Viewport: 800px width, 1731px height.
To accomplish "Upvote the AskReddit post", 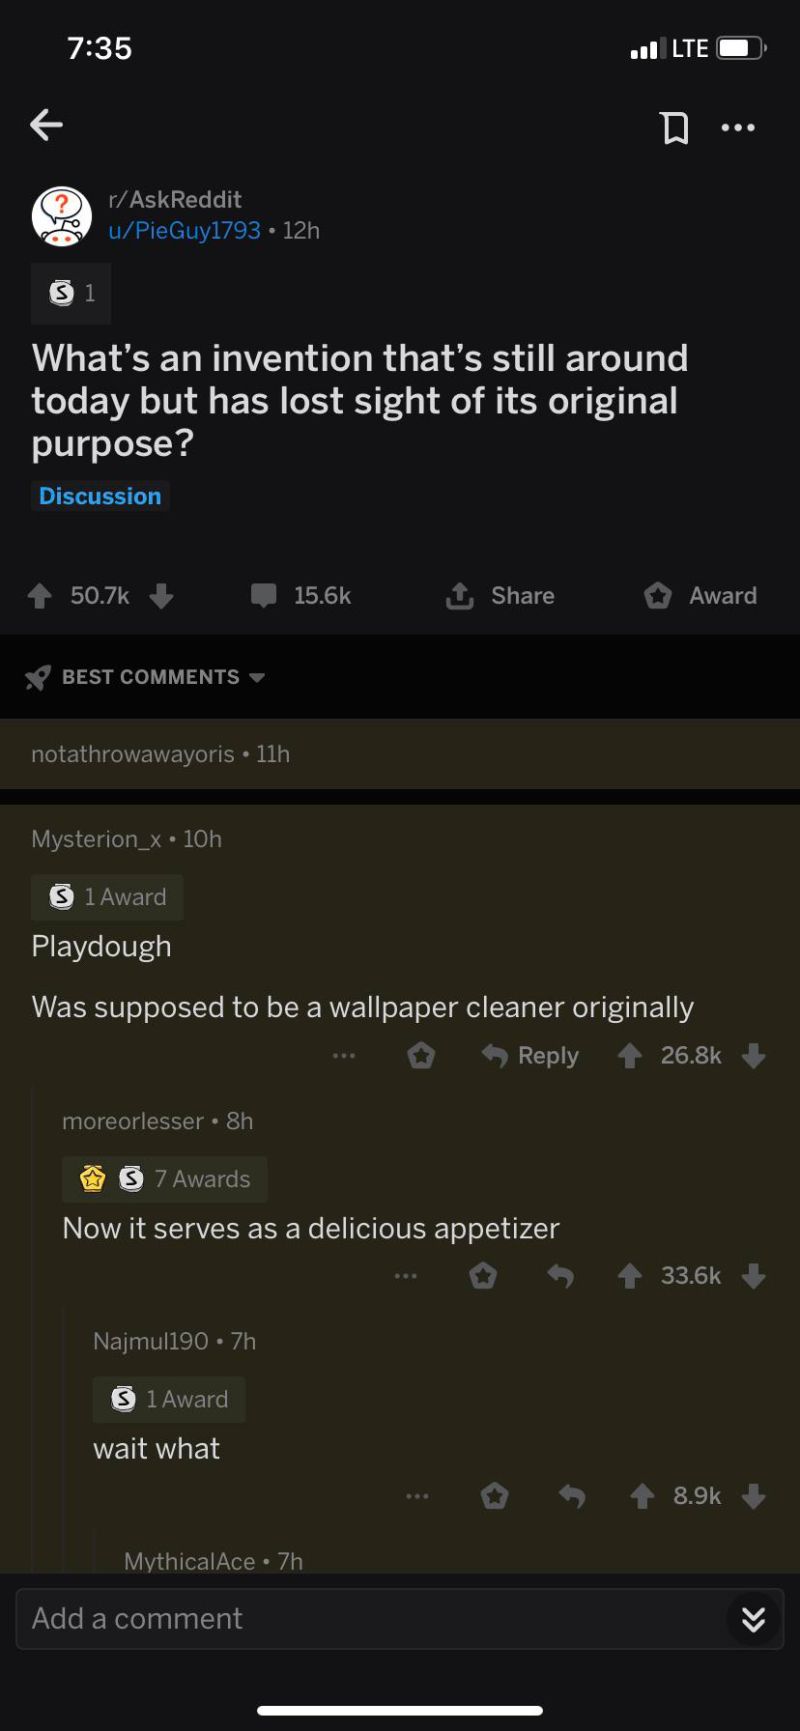I will point(40,596).
